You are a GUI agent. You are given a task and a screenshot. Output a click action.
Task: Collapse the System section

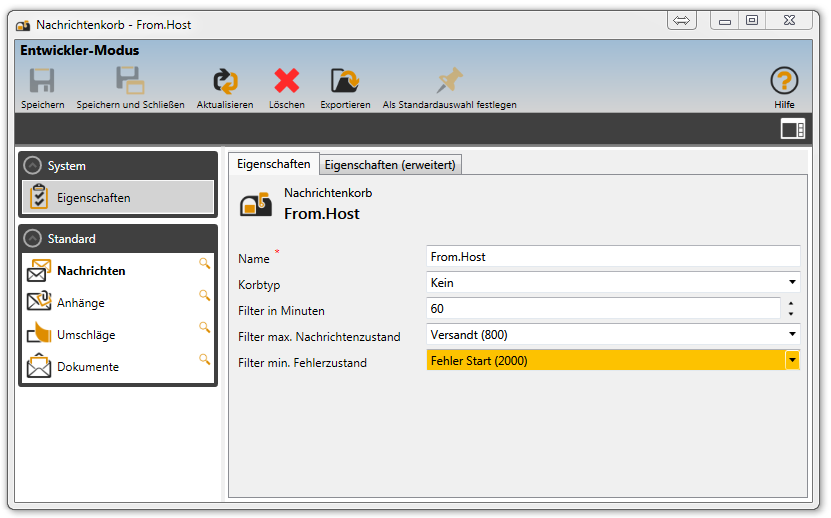(33, 166)
